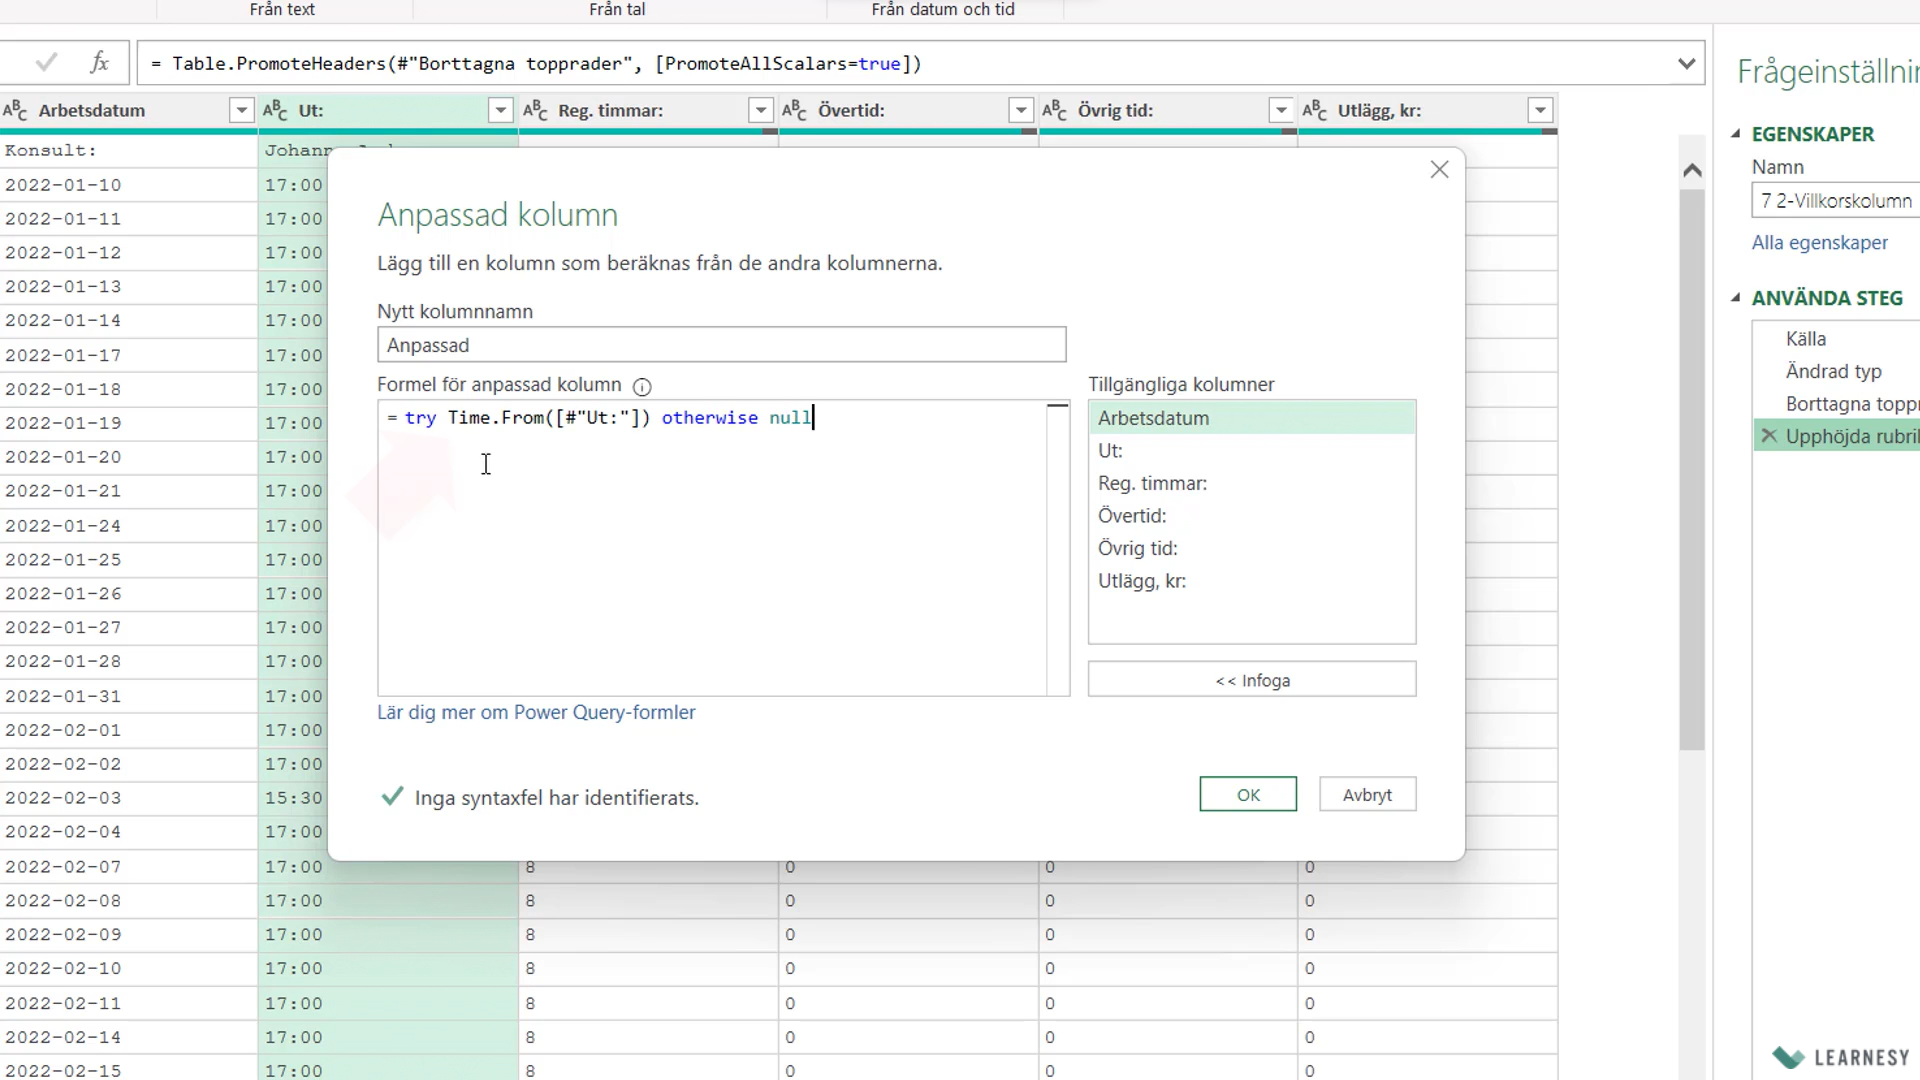Open the filter dropdown on 'Reg. timmar:'
1920x1080 pixels.
pos(760,110)
